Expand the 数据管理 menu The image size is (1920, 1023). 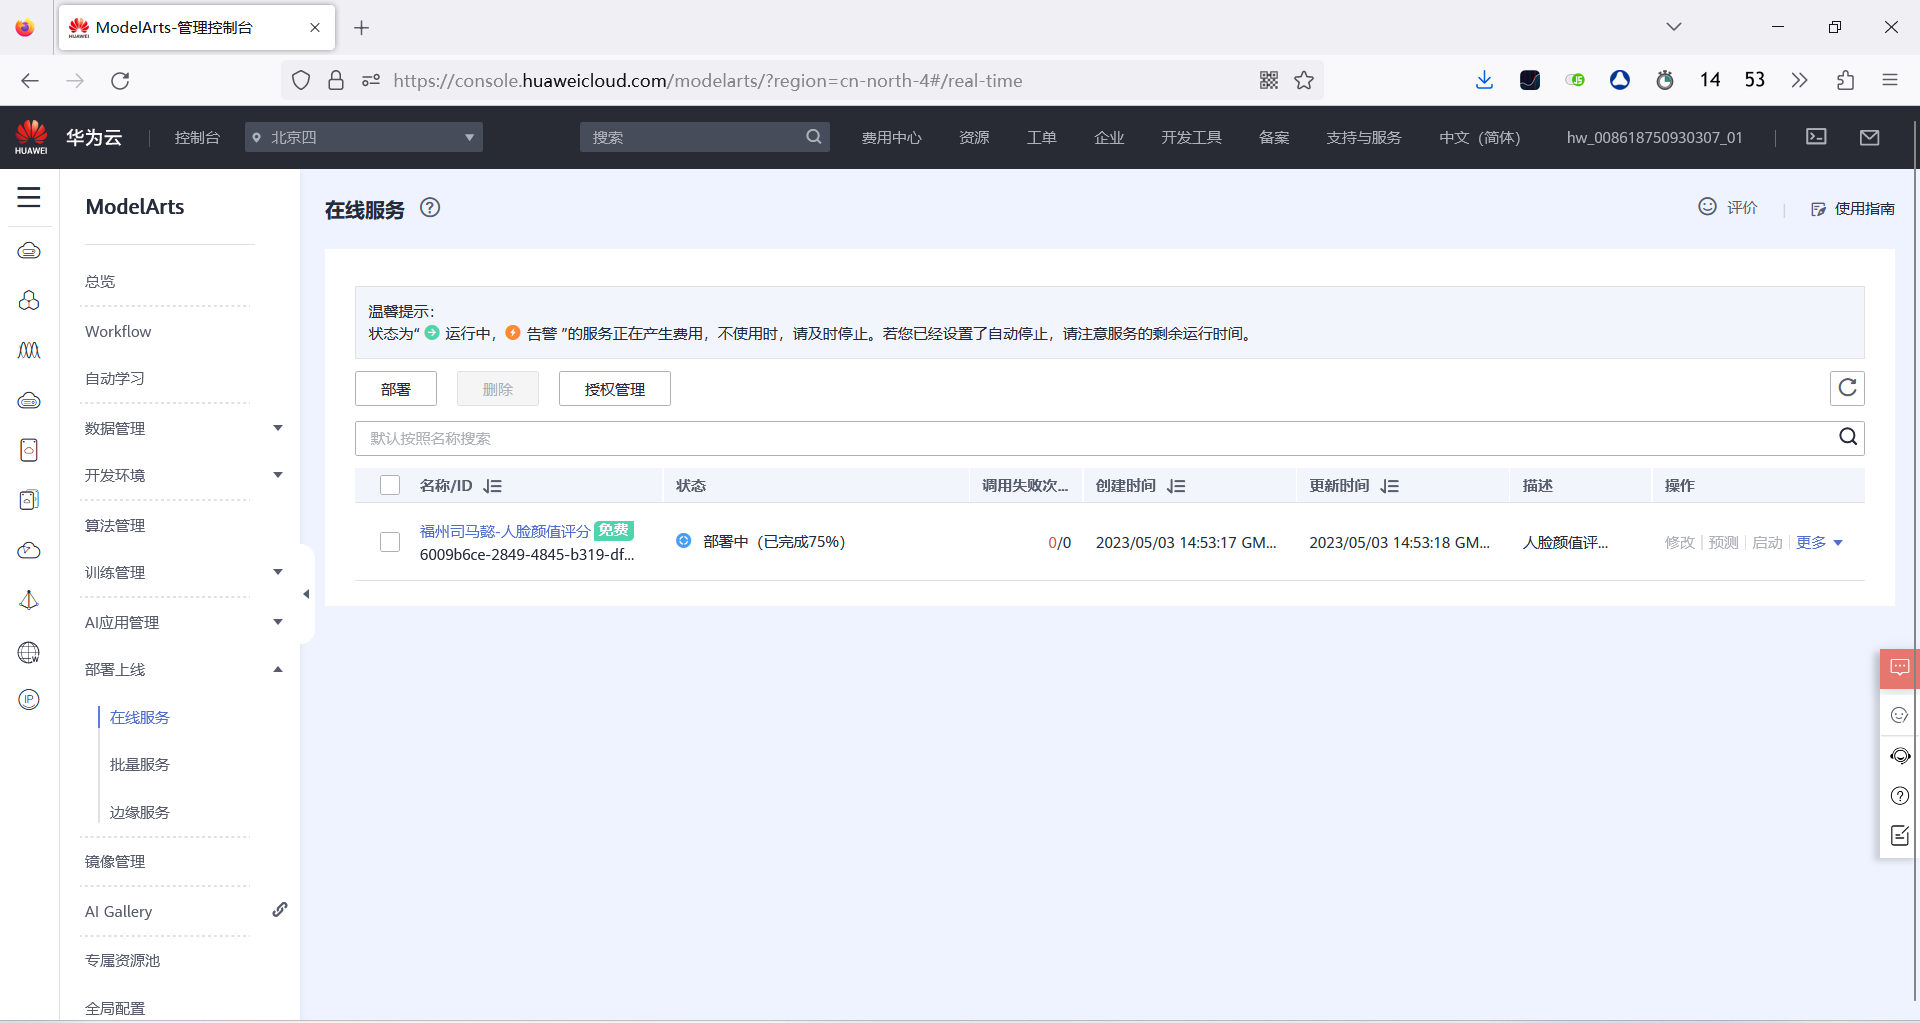(x=278, y=428)
